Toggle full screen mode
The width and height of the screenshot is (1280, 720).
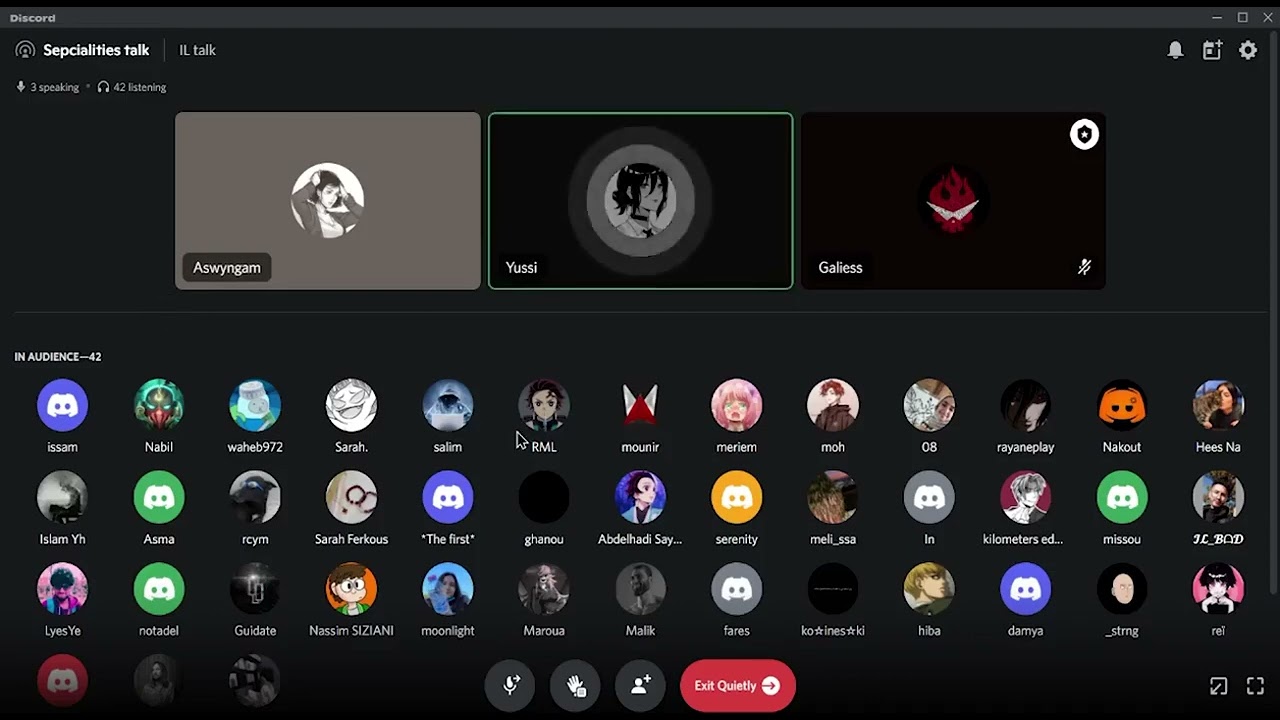1255,686
